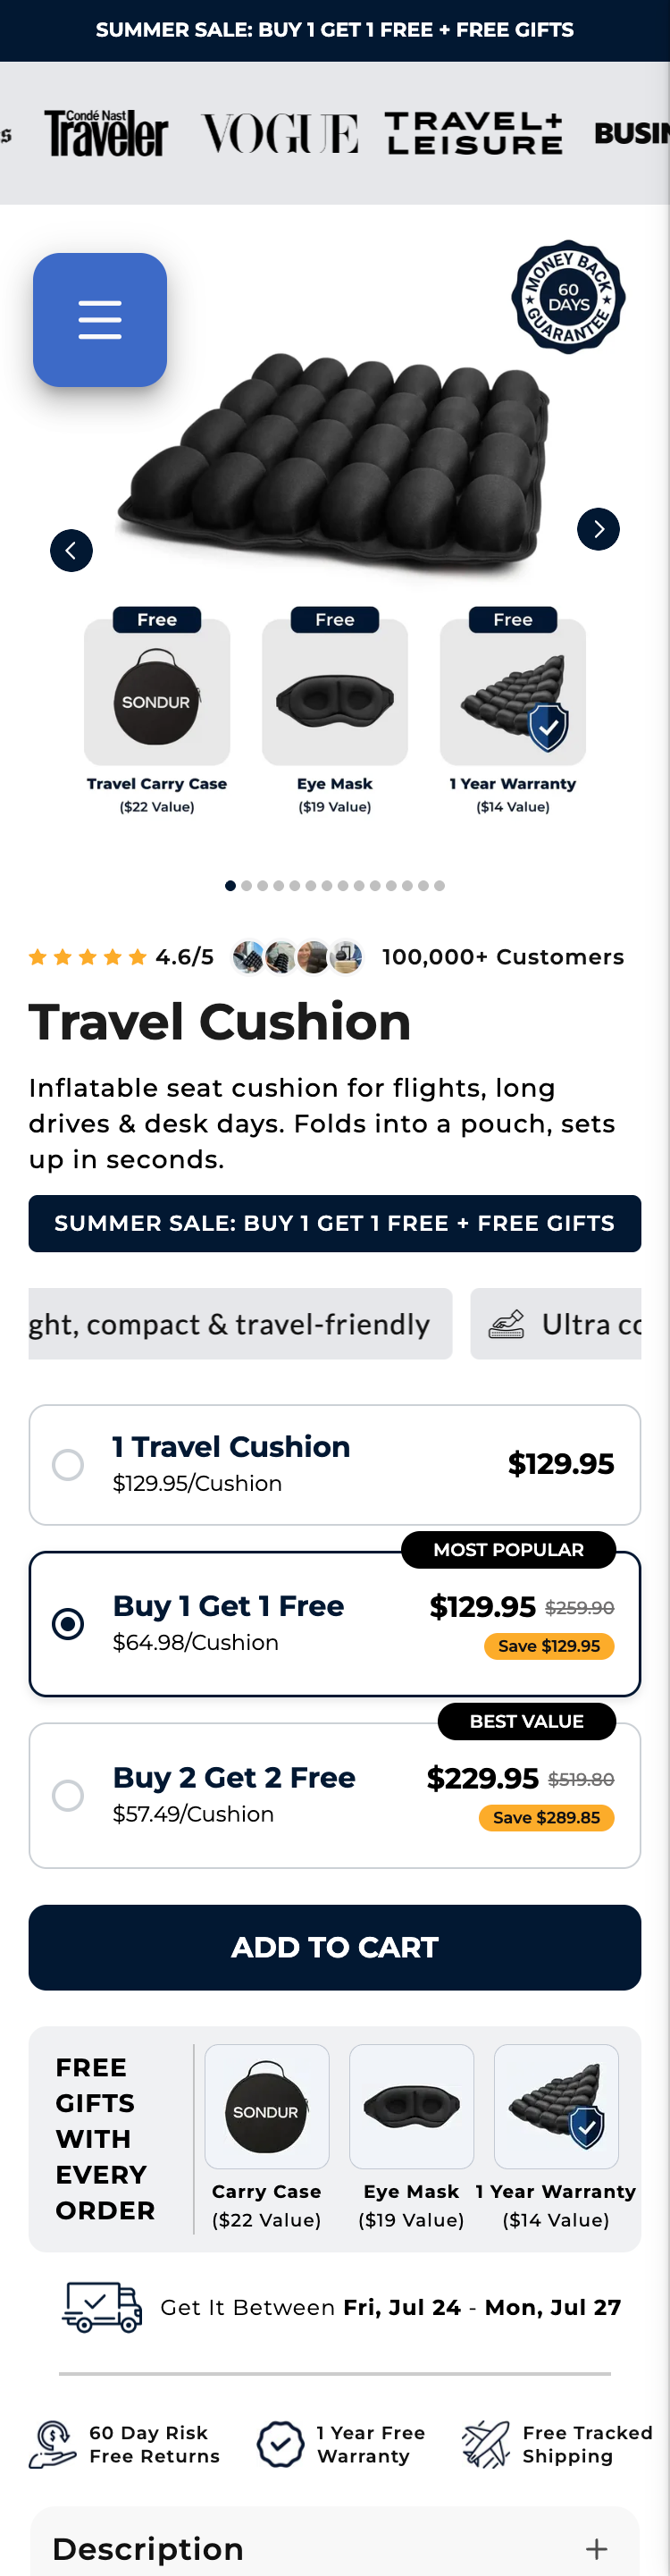The image size is (670, 2576).
Task: Expand the Description section plus icon
Action: pyautogui.click(x=596, y=2549)
